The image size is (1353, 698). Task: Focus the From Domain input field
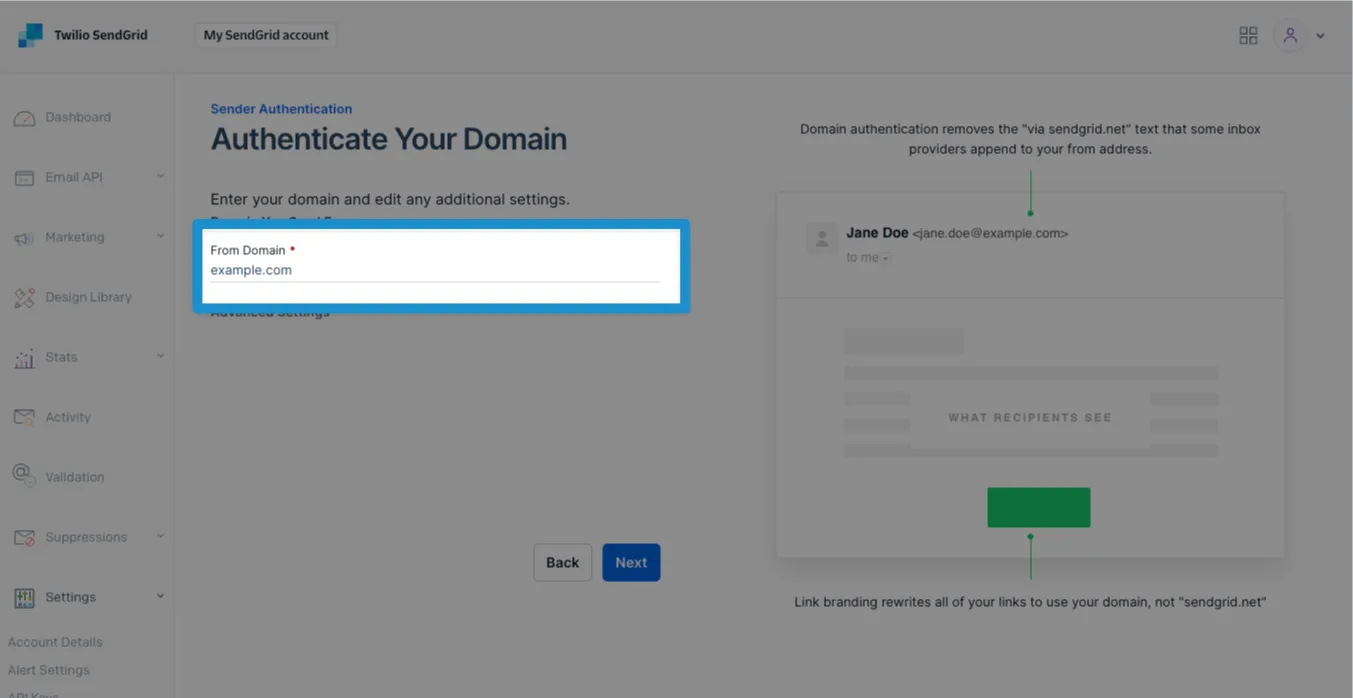435,270
